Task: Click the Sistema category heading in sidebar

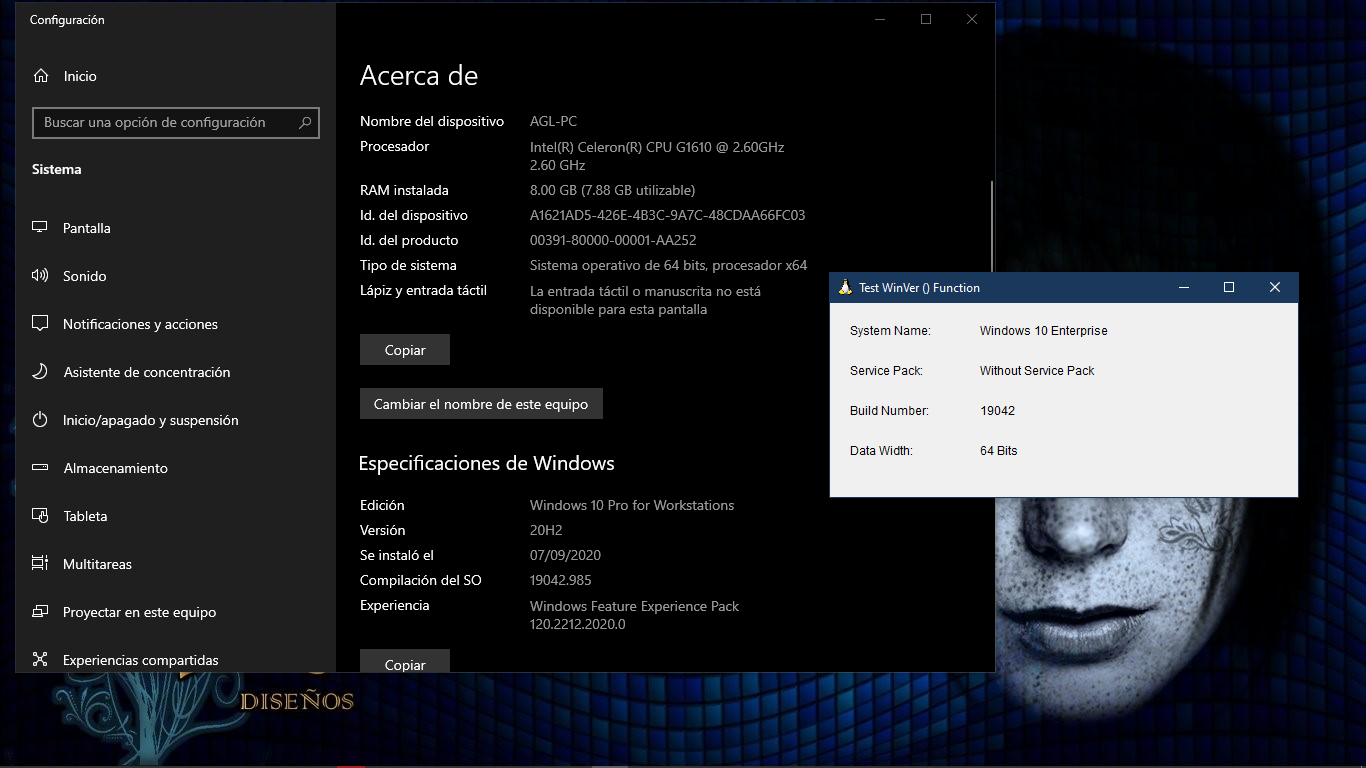Action: (x=57, y=170)
